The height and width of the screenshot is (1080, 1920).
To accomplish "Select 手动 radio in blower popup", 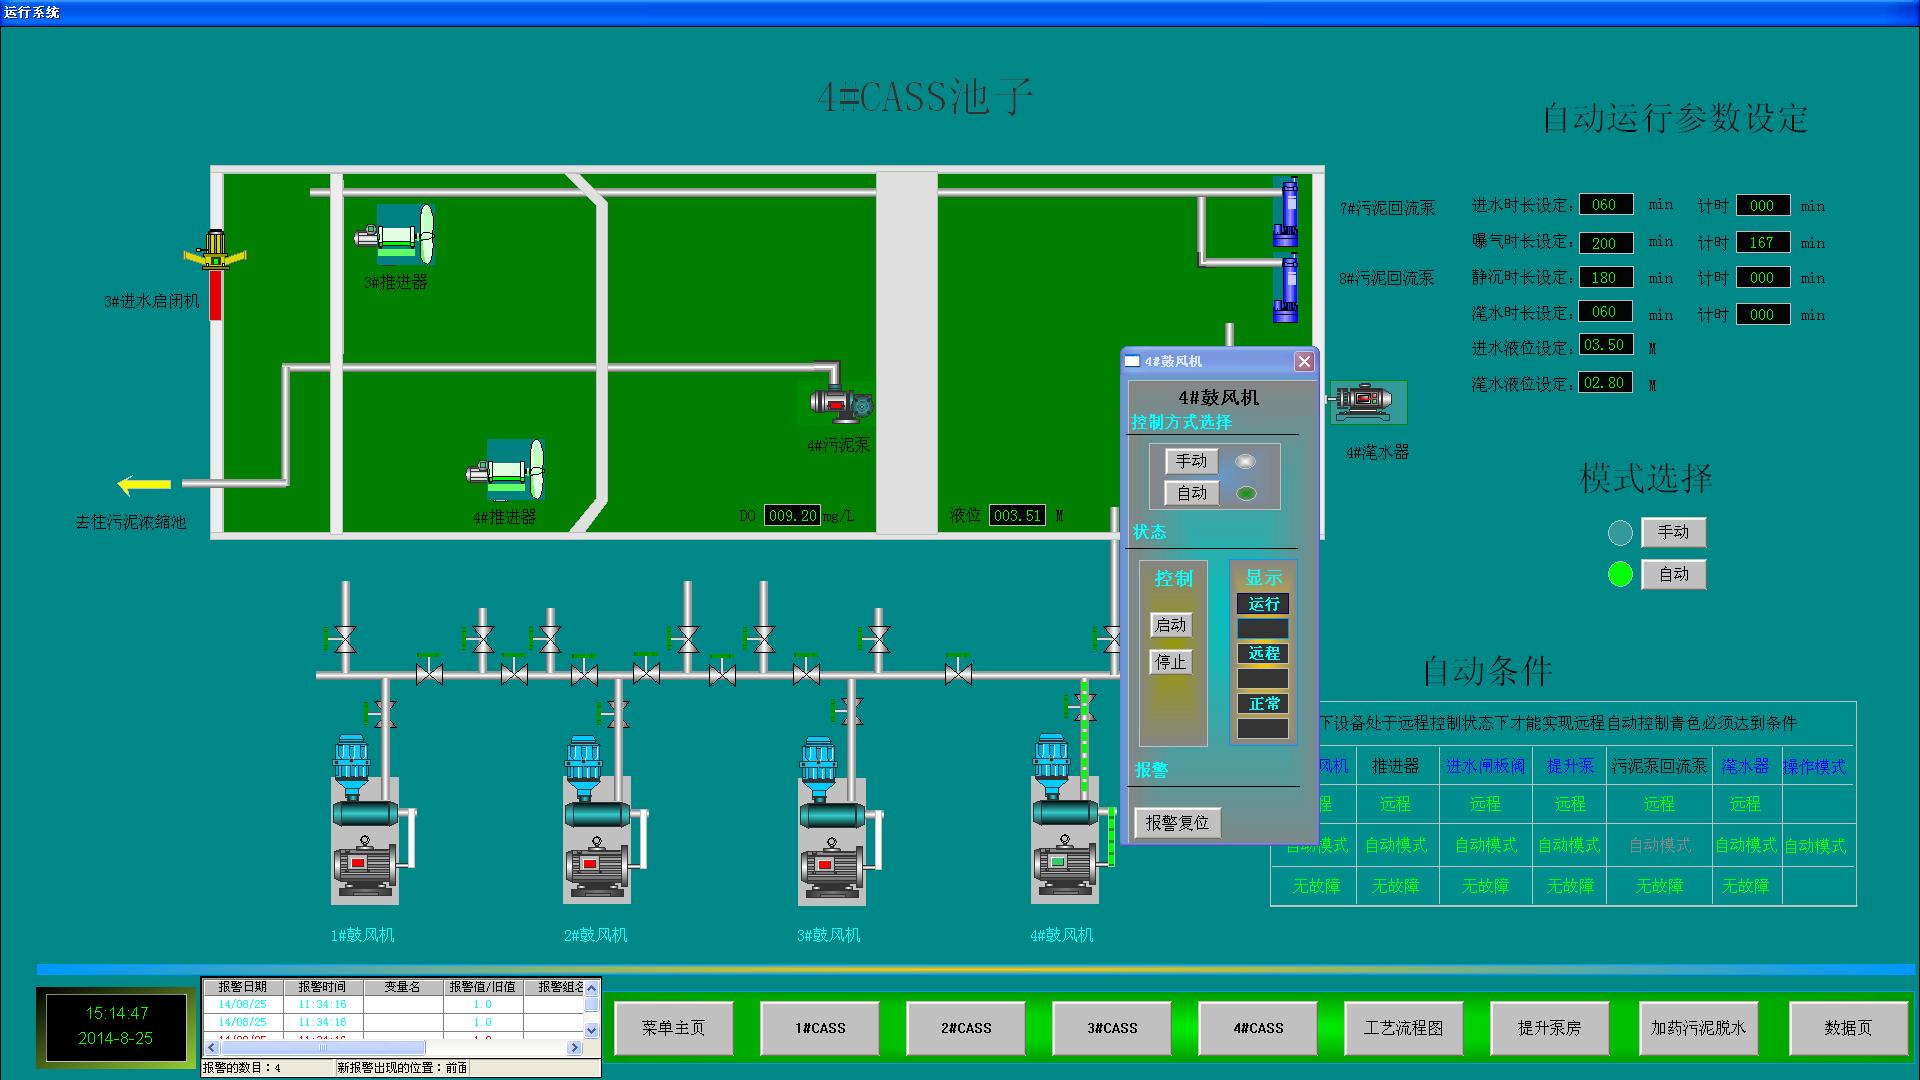I will 1245,461.
